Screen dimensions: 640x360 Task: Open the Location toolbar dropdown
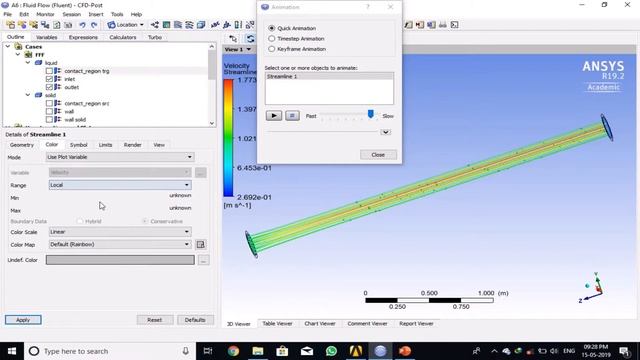pos(125,25)
